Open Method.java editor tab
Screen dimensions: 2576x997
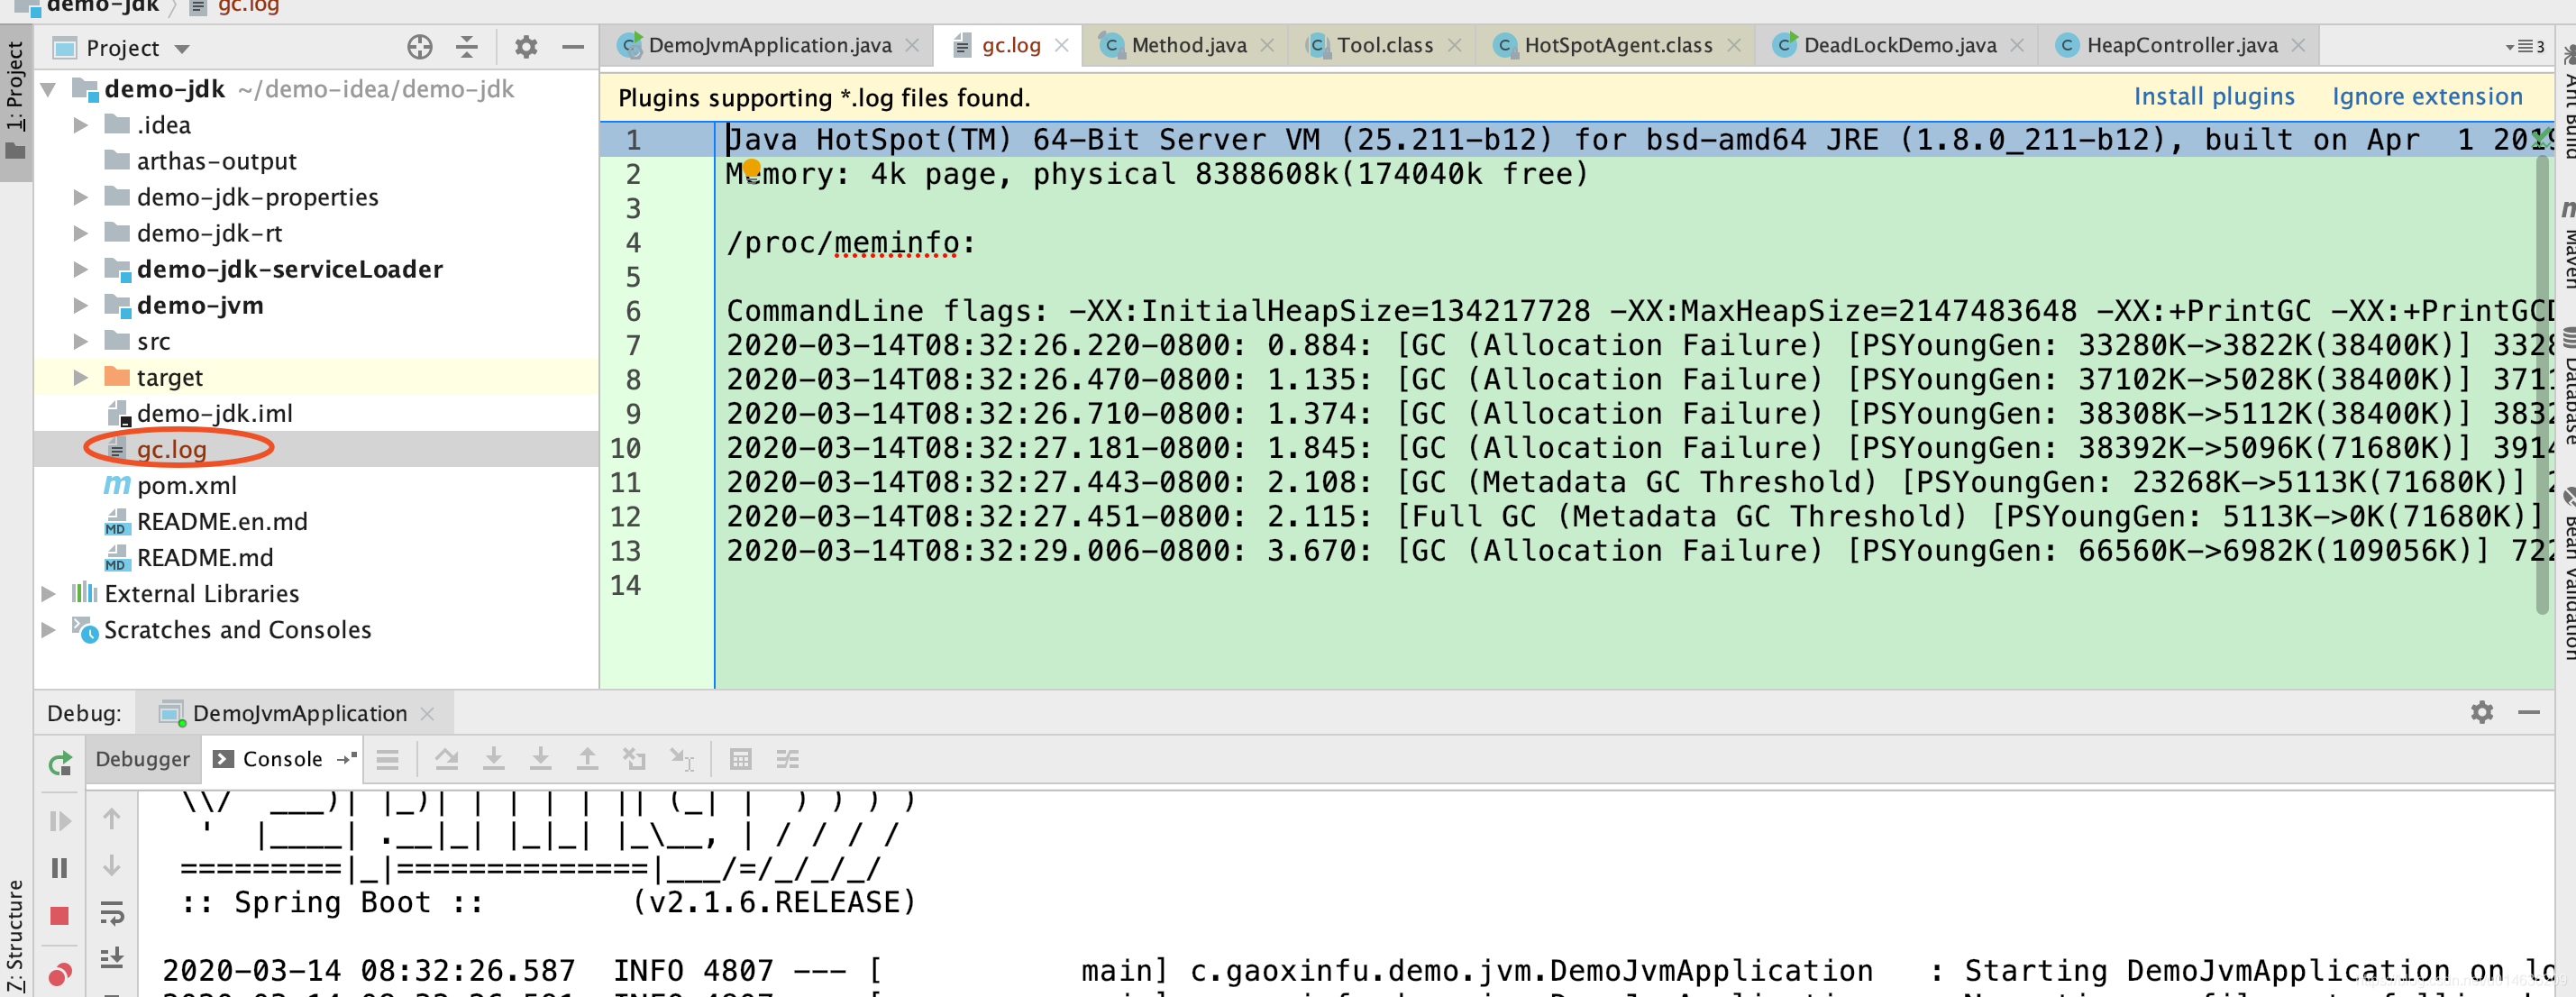[1189, 45]
